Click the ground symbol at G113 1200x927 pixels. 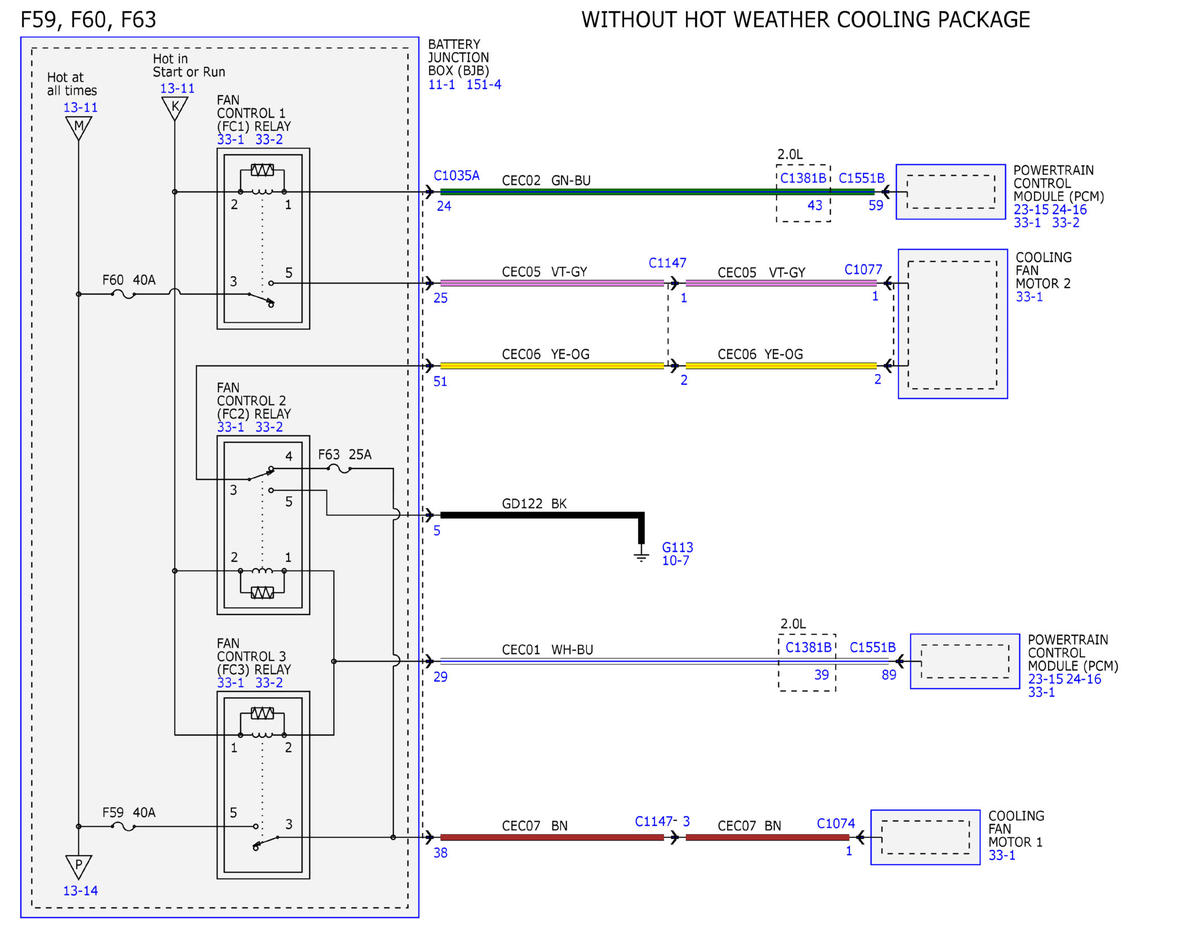642,555
